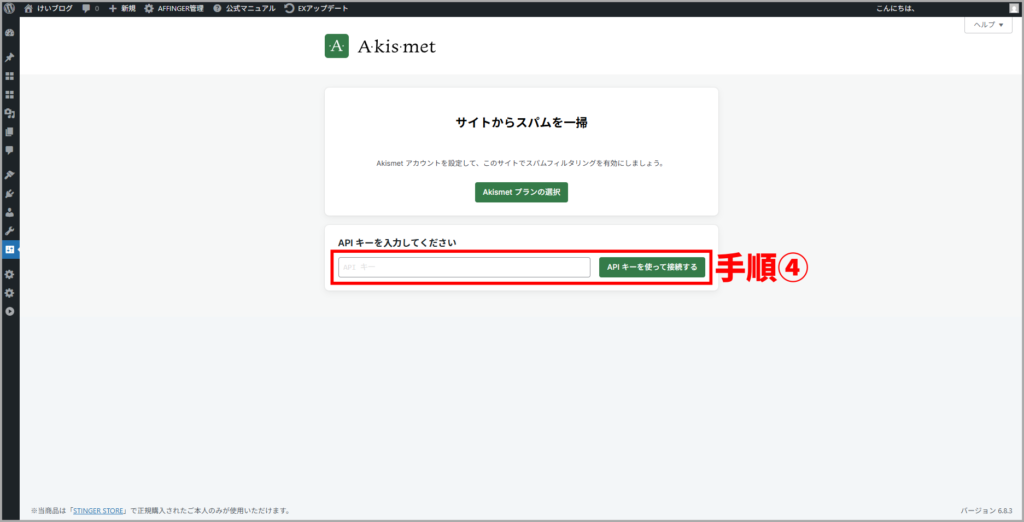1024x522 pixels.
Task: Open the Plugins plug icon in sidebar
Action: [x=10, y=194]
